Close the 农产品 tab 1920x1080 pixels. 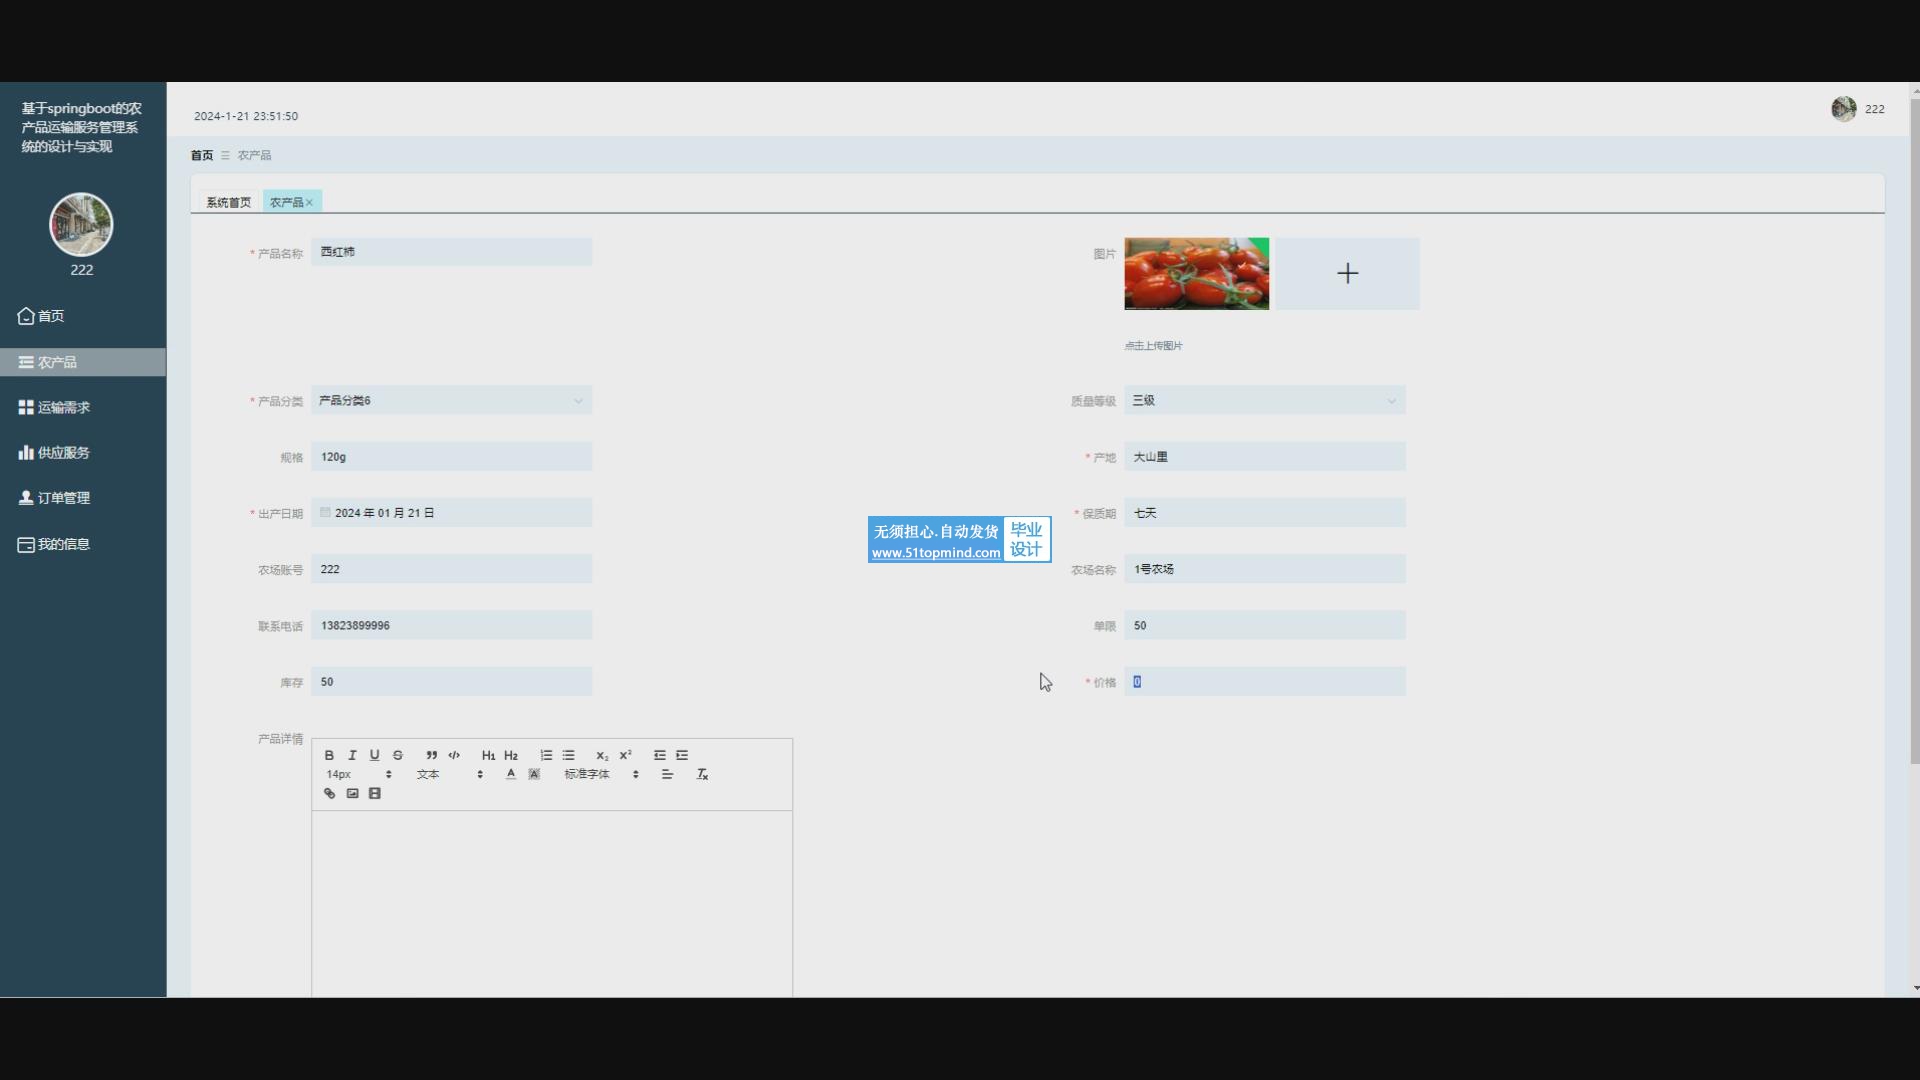309,203
